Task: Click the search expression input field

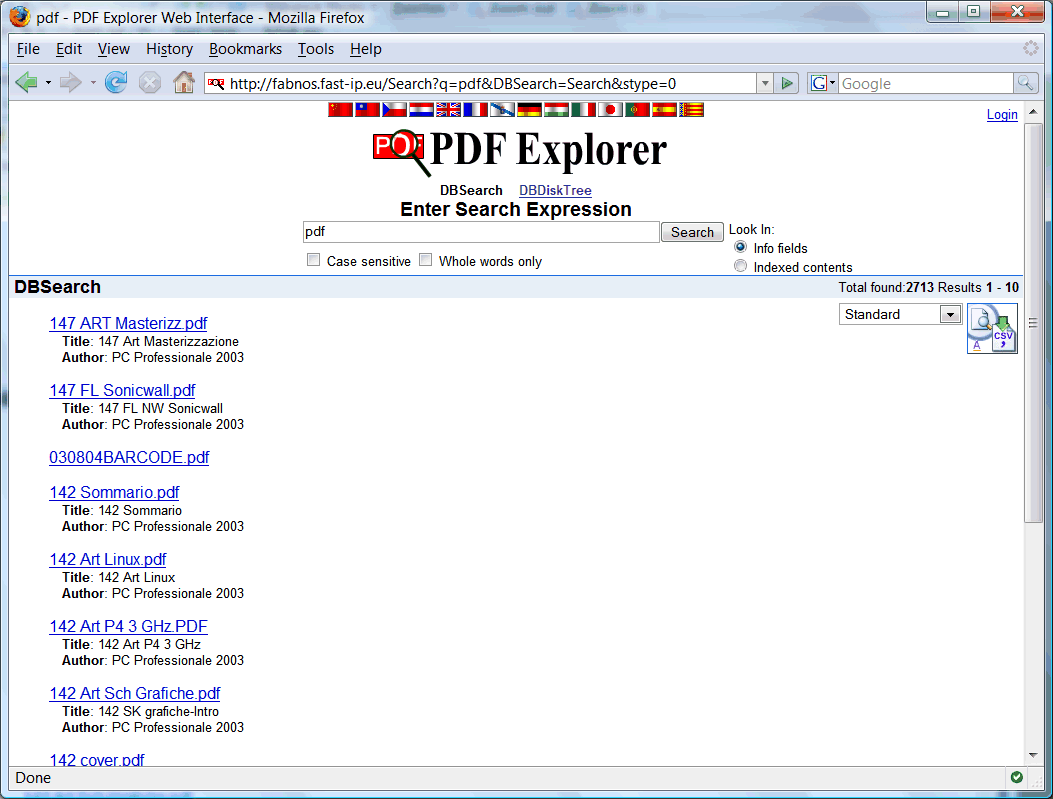Action: click(480, 232)
